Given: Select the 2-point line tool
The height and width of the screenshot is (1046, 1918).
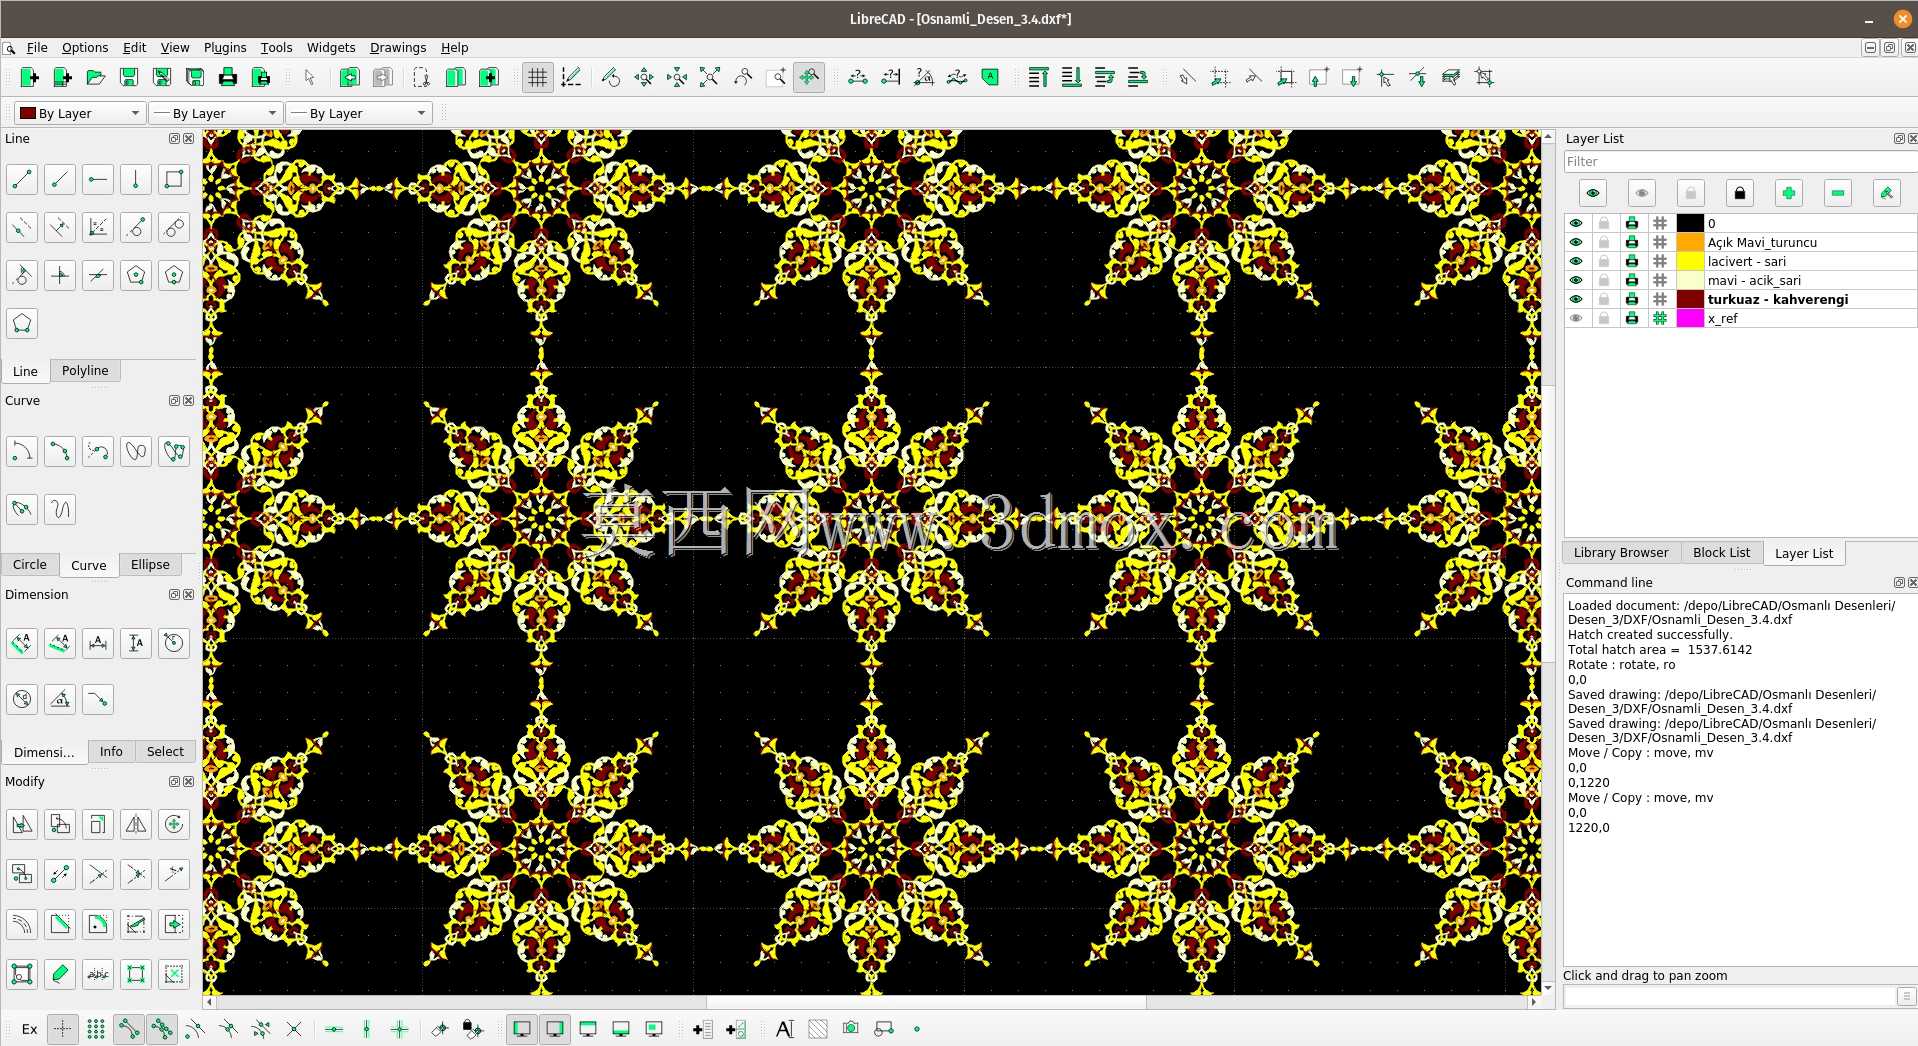Looking at the screenshot, I should point(22,180).
